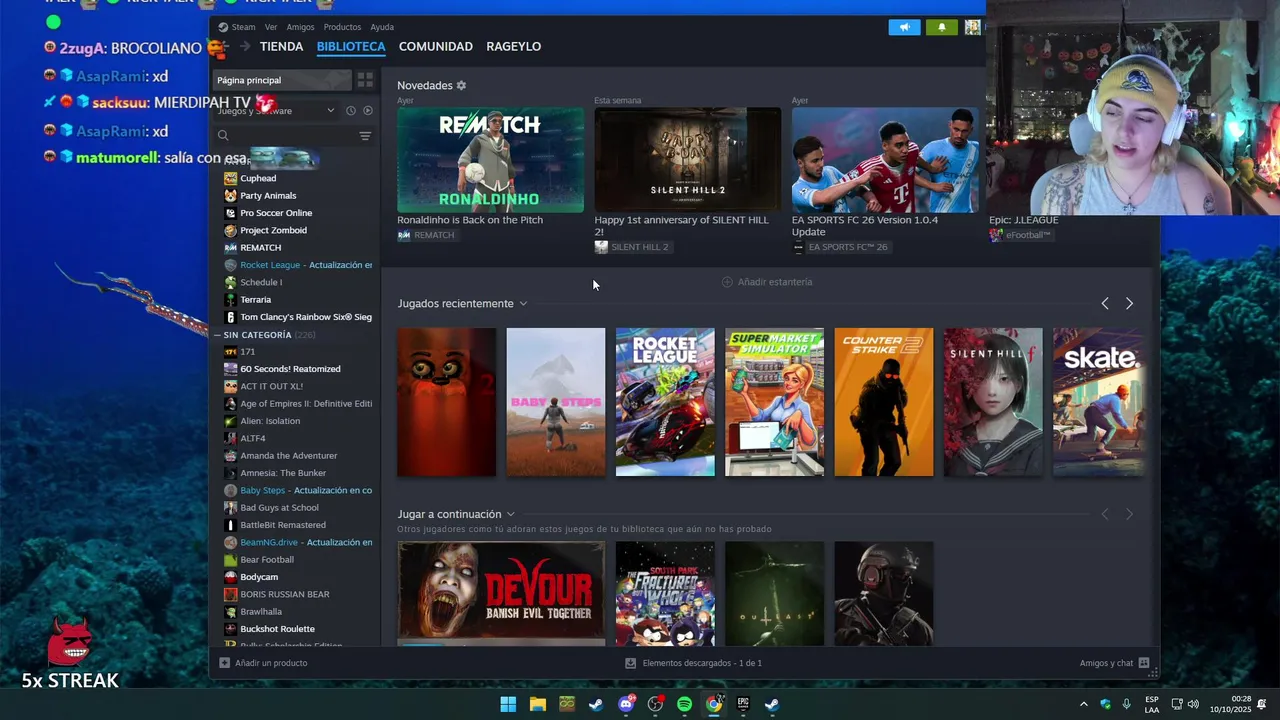1280x720 pixels.
Task: Open Epic Games Launcher from taskbar
Action: (x=743, y=704)
